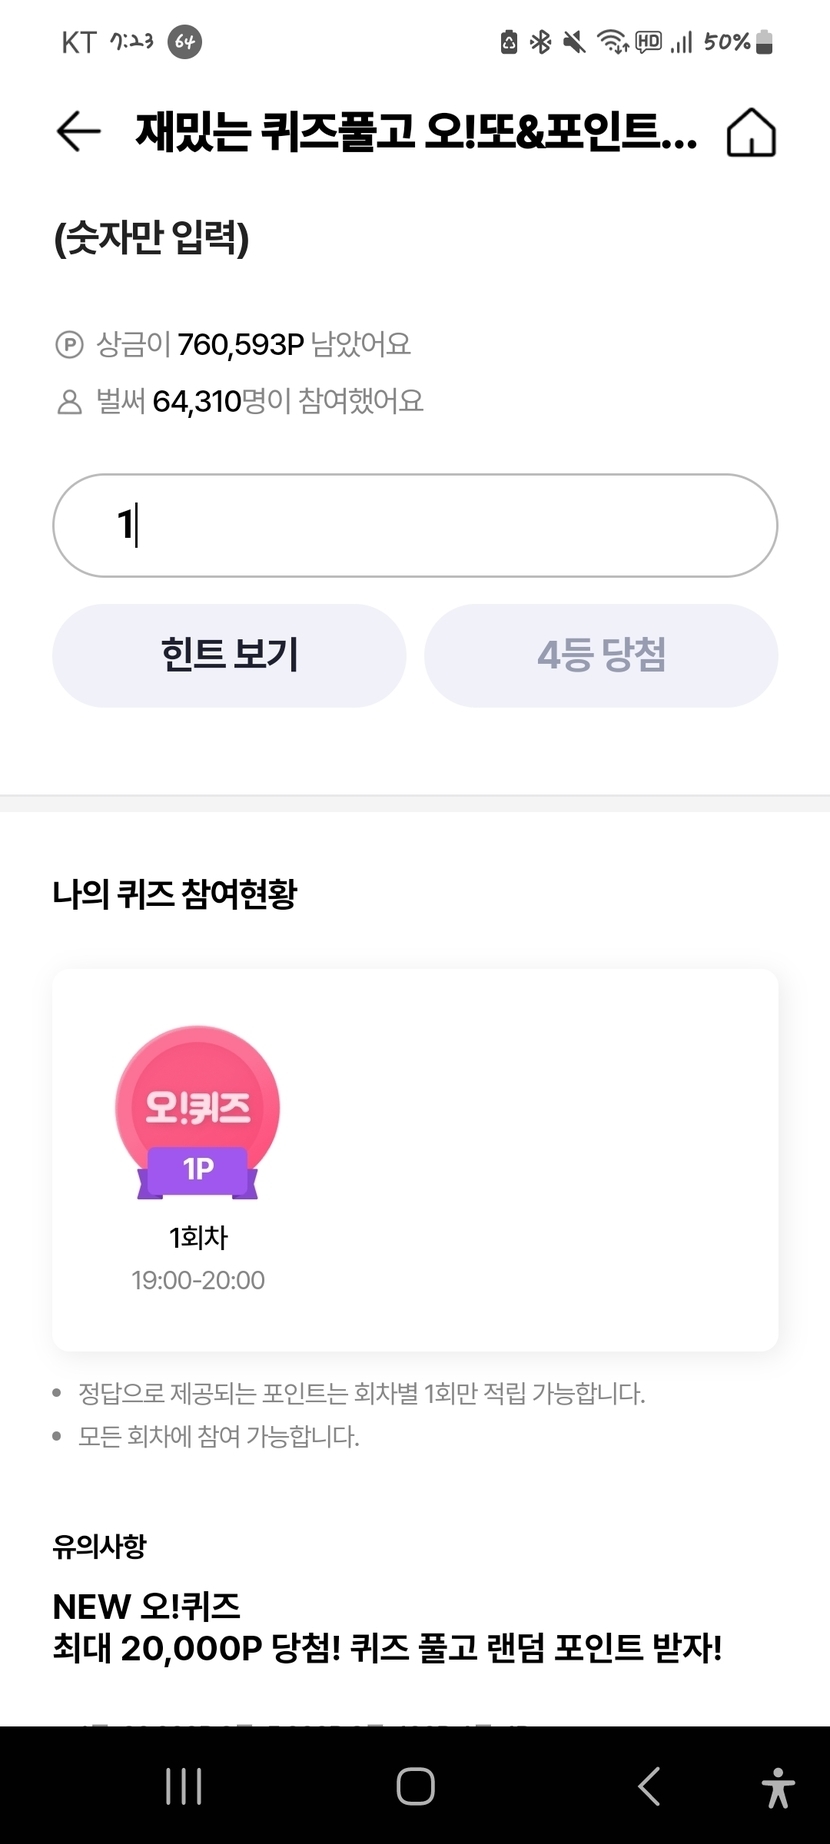830x1844 pixels.
Task: Tap the Bluetooth status icon
Action: (x=541, y=42)
